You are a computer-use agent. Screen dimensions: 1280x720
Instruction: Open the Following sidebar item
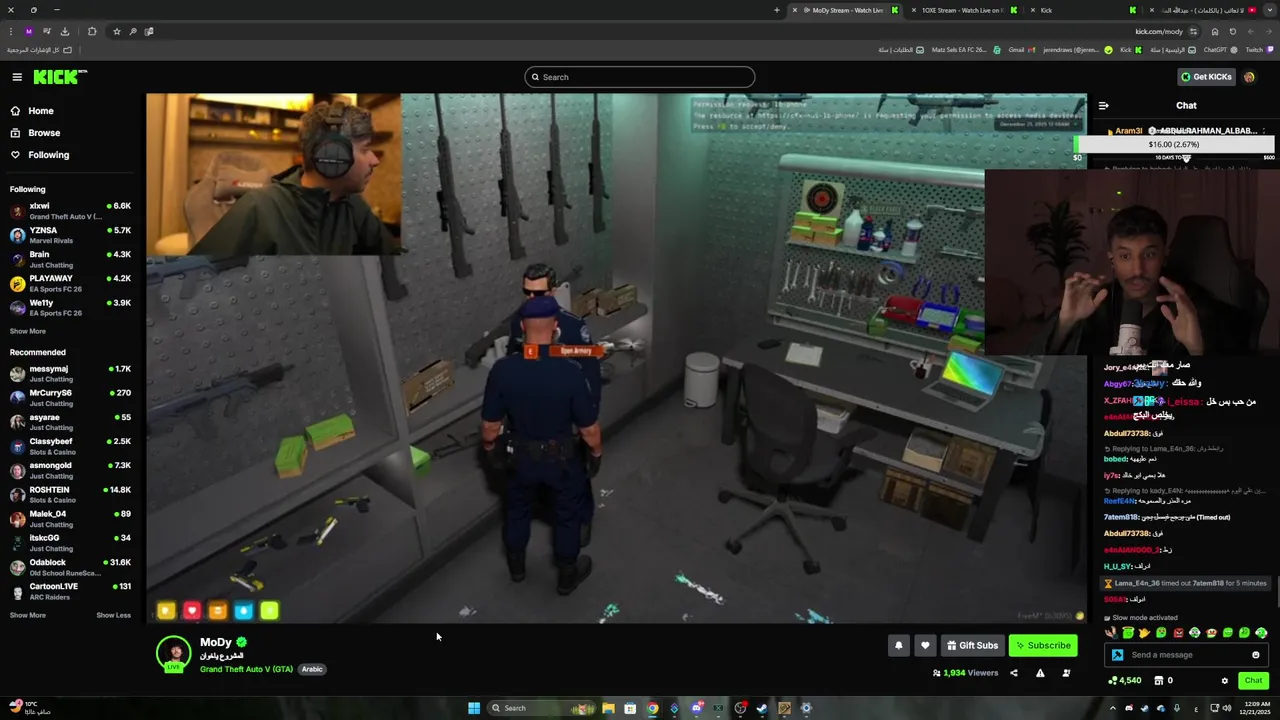[40, 155]
